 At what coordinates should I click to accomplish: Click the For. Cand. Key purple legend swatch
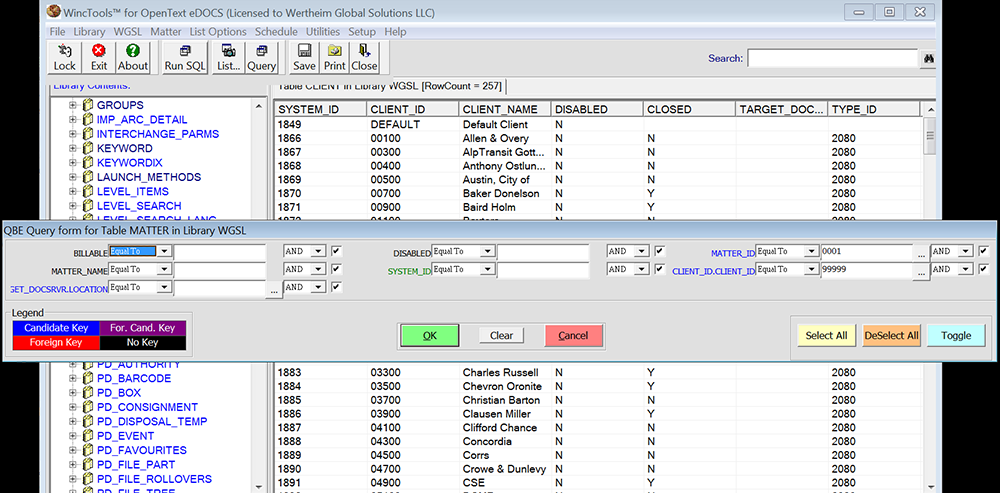pyautogui.click(x=143, y=328)
